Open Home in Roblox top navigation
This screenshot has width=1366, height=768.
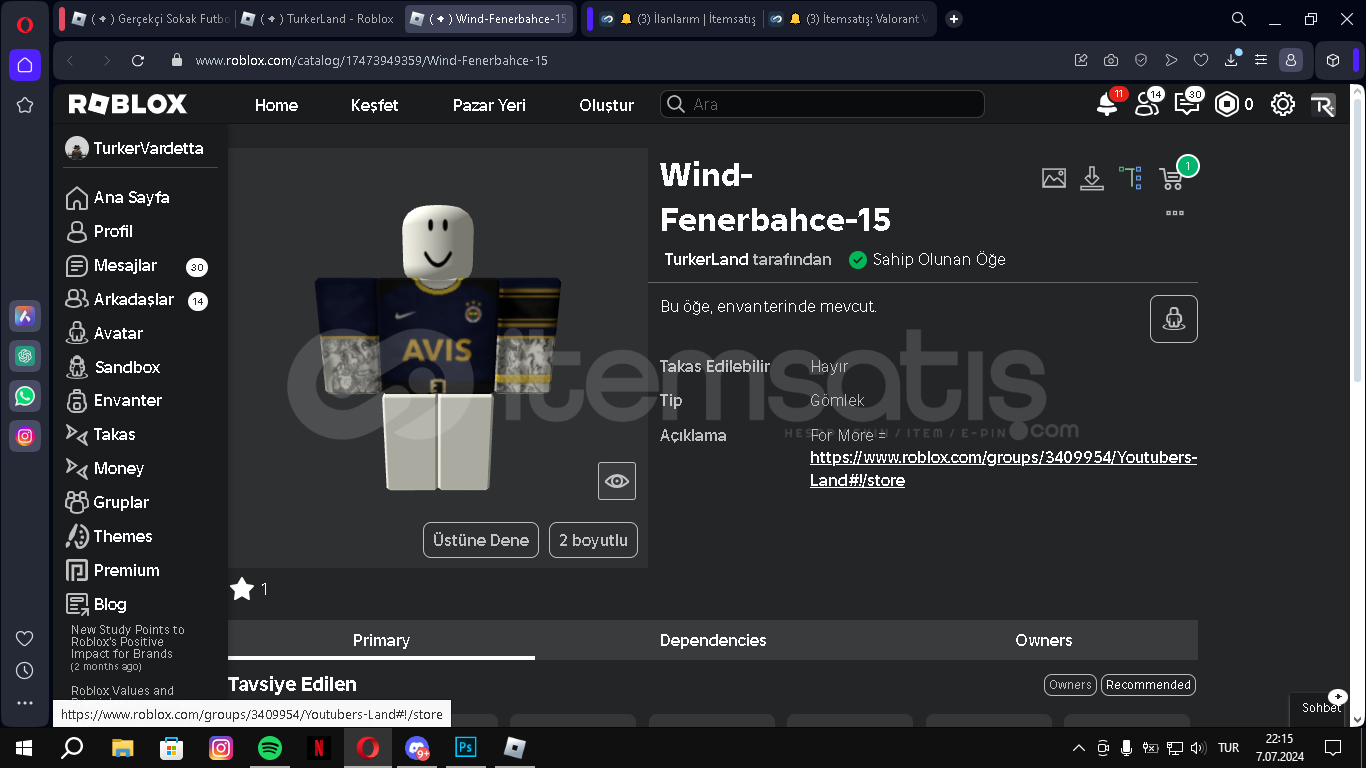point(276,105)
